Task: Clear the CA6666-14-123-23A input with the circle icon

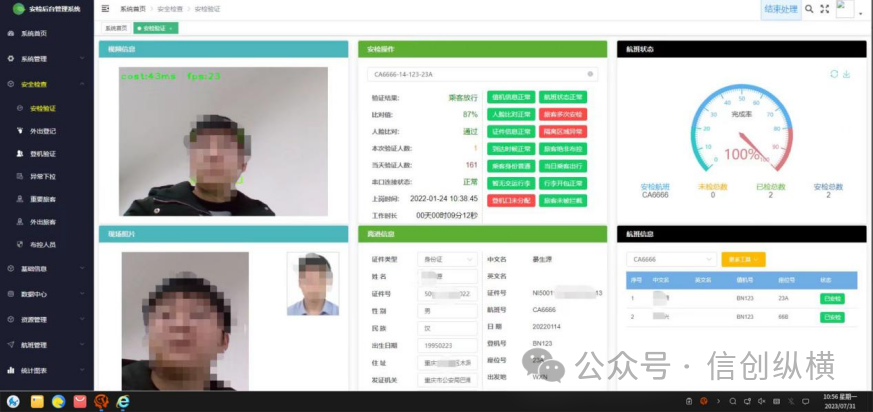Action: (x=590, y=74)
